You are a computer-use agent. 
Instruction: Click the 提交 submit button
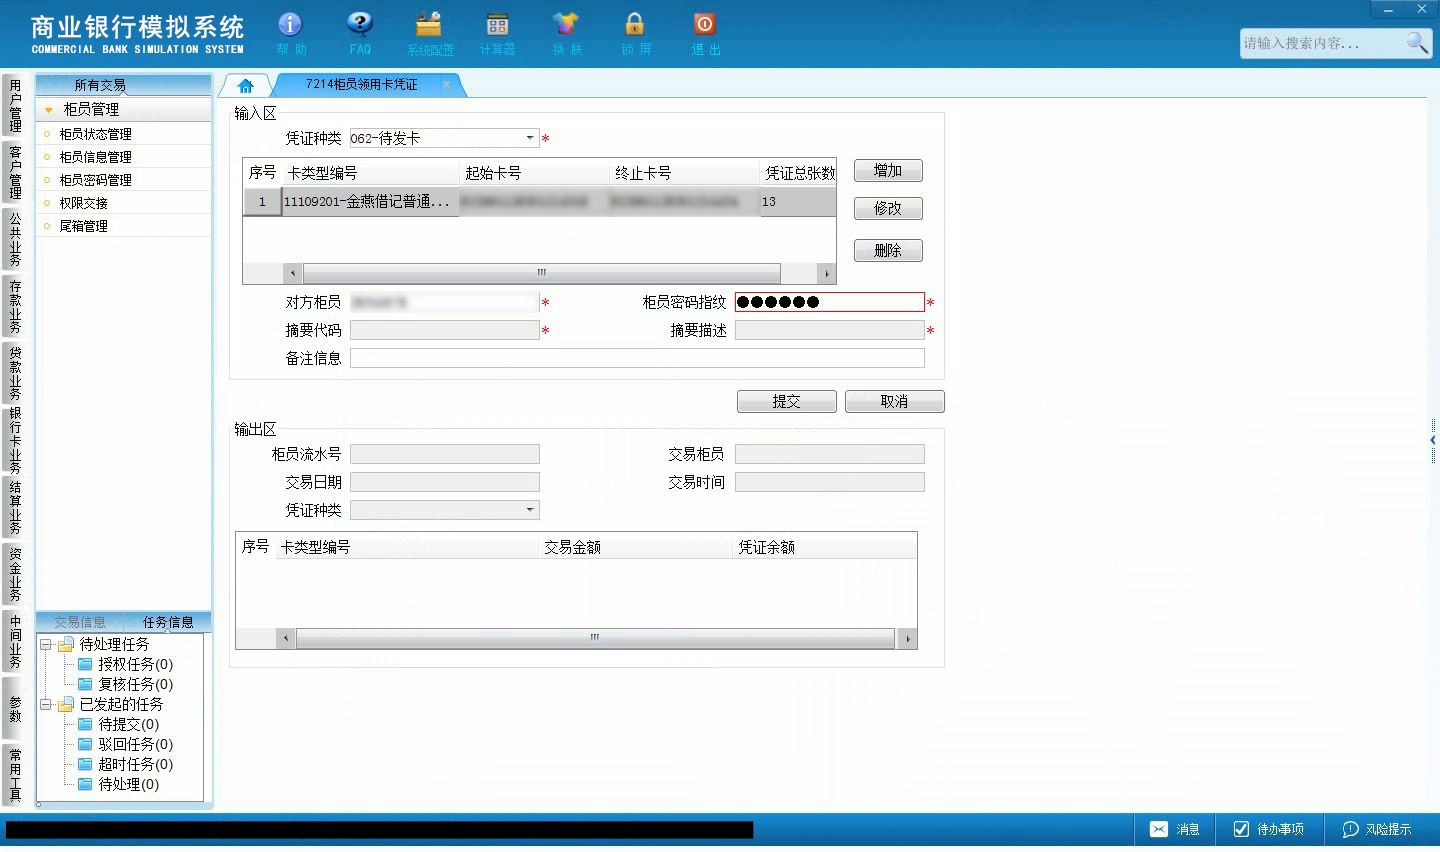point(787,402)
